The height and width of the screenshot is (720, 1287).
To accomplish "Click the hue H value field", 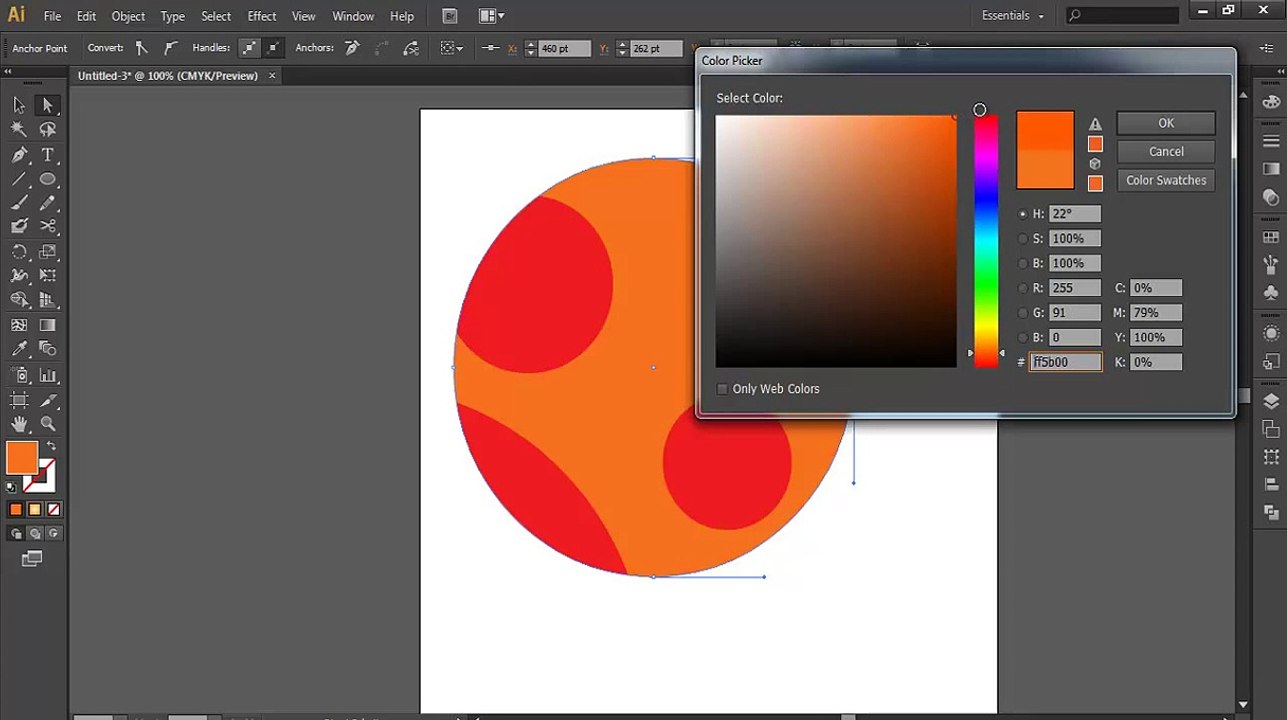I will click(x=1075, y=214).
